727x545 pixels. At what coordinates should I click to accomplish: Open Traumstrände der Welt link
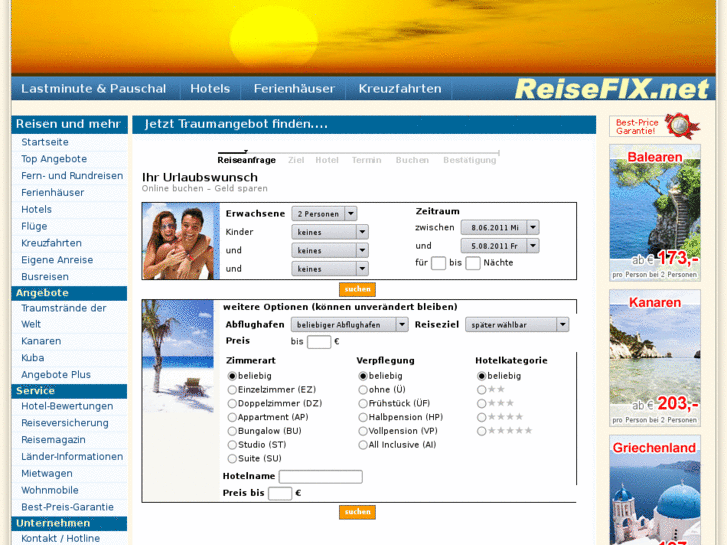(64, 316)
